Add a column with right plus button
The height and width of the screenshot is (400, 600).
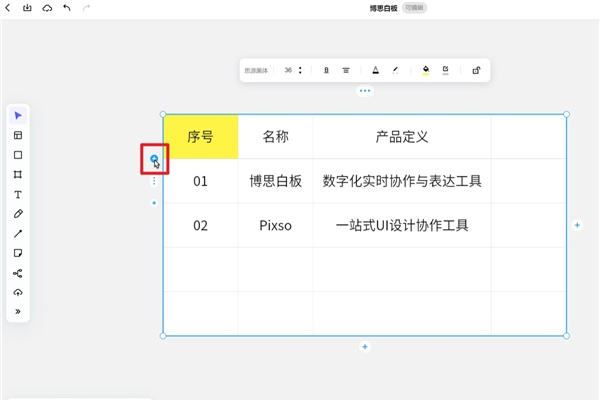(577, 225)
